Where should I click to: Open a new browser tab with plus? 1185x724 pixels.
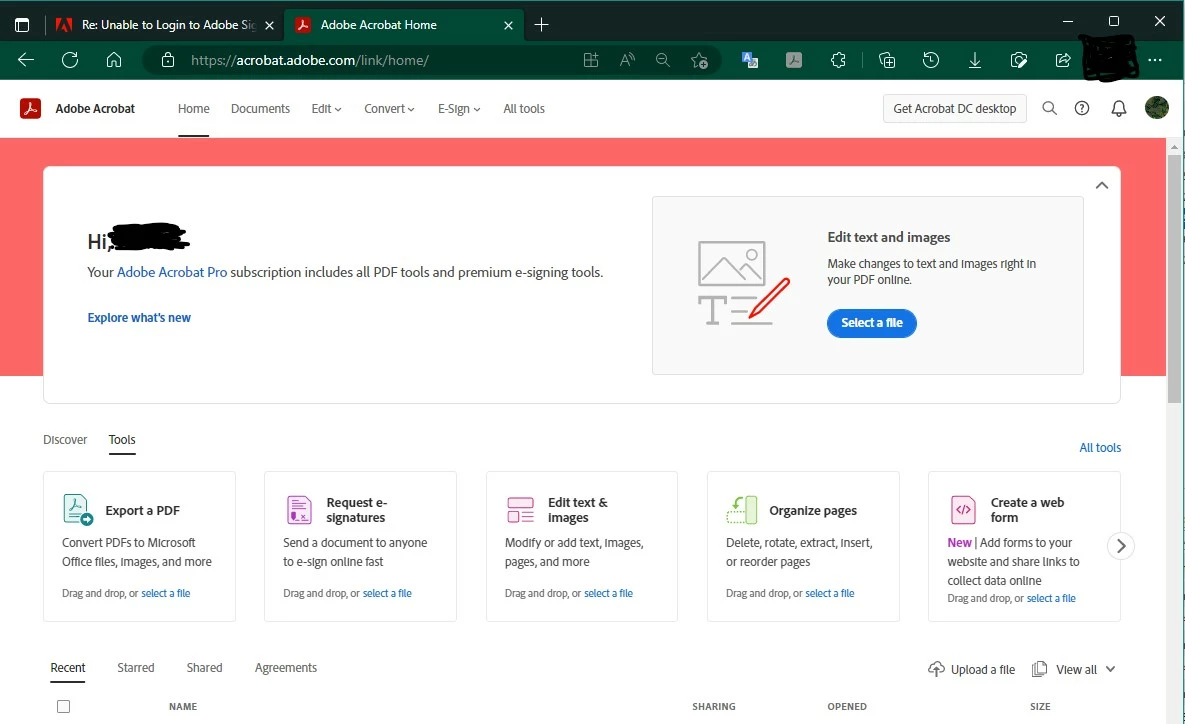pos(541,25)
